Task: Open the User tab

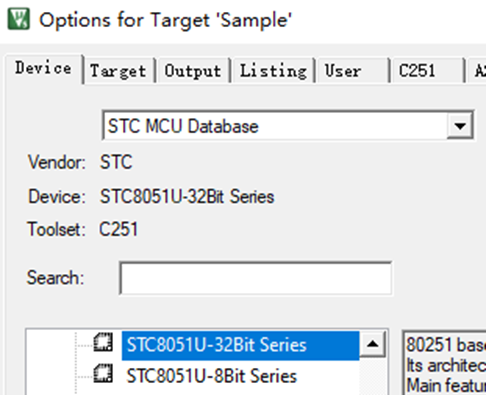Action: (x=353, y=70)
